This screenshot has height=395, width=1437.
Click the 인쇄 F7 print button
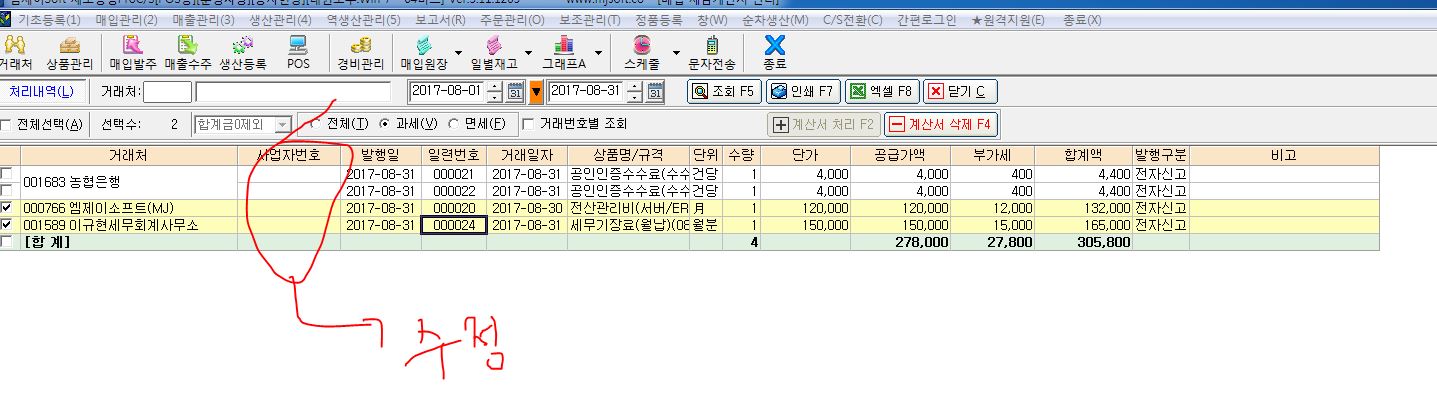click(803, 92)
